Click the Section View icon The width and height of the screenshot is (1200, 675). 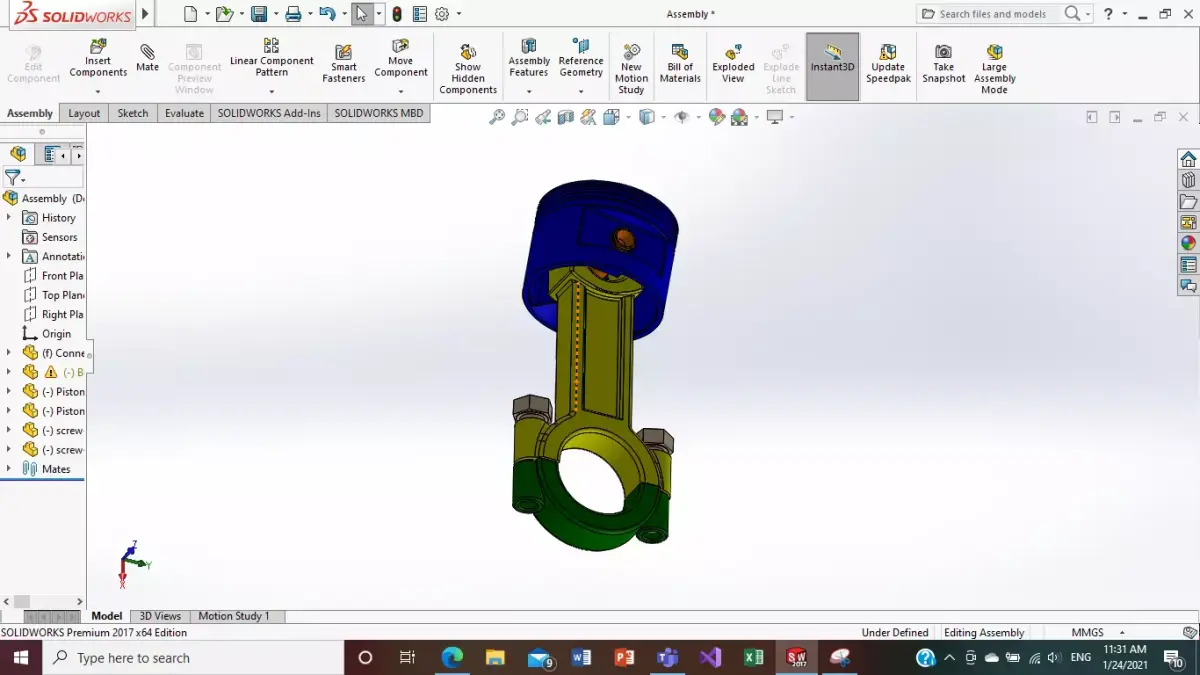click(567, 116)
